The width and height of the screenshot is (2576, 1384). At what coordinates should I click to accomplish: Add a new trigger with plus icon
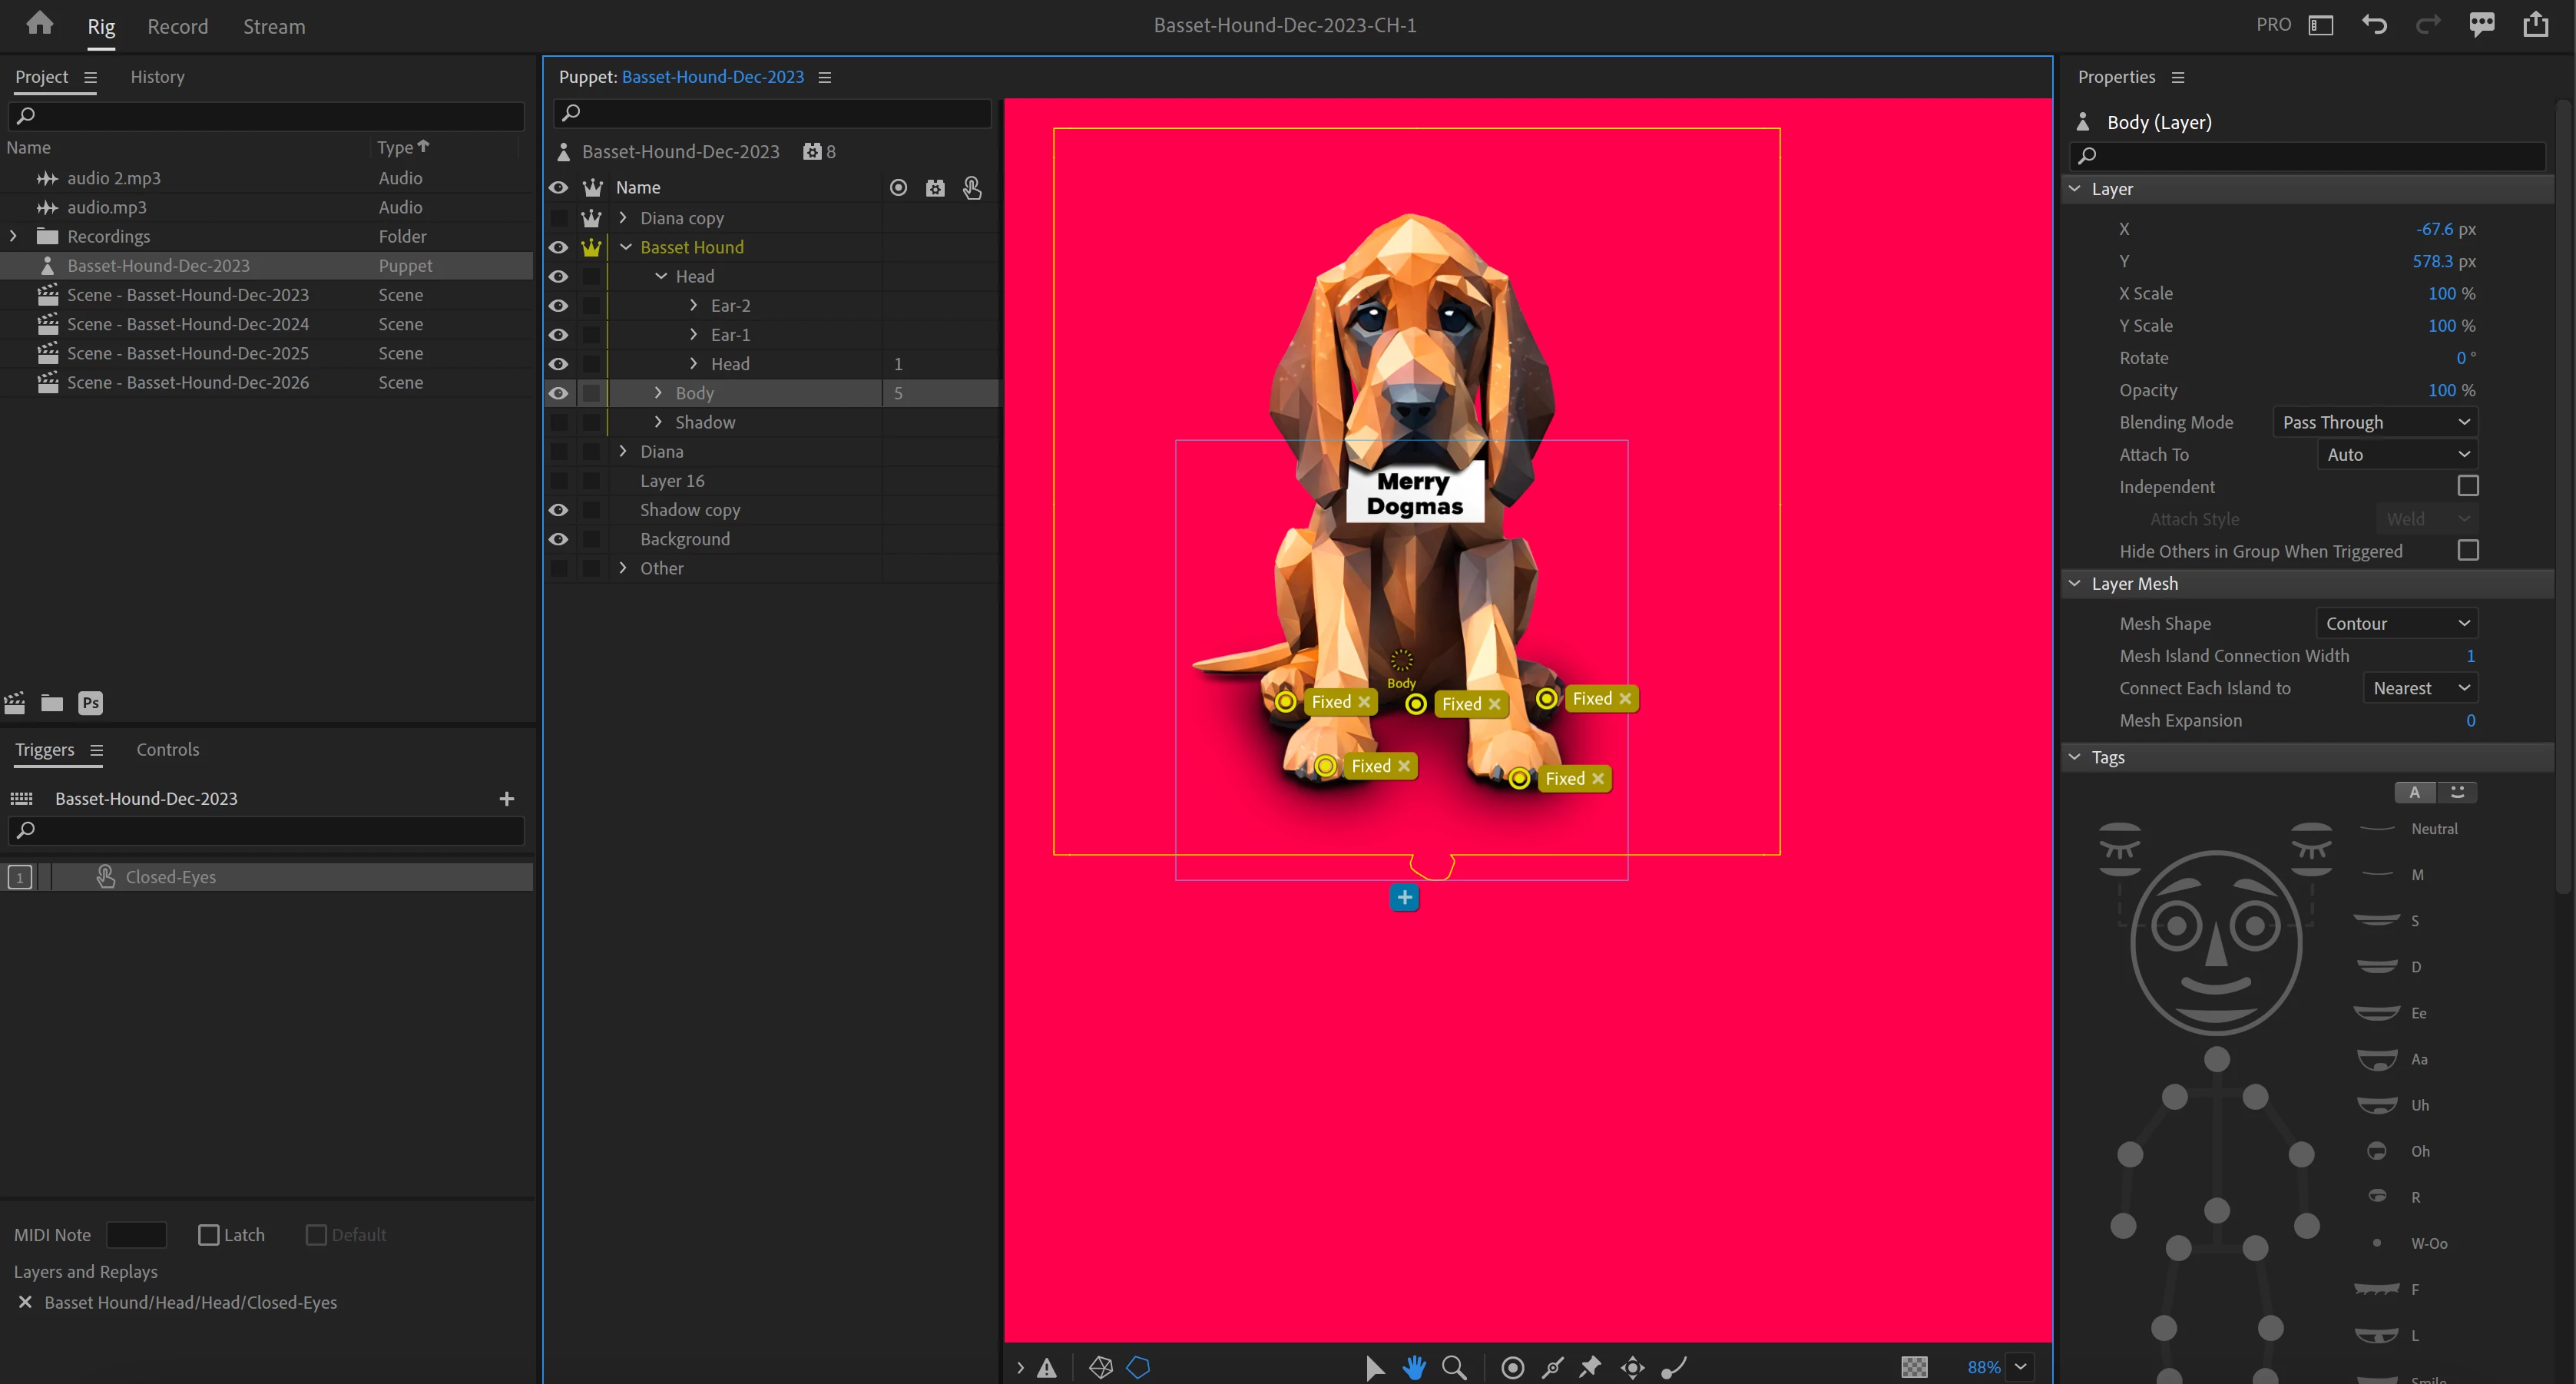(x=506, y=798)
